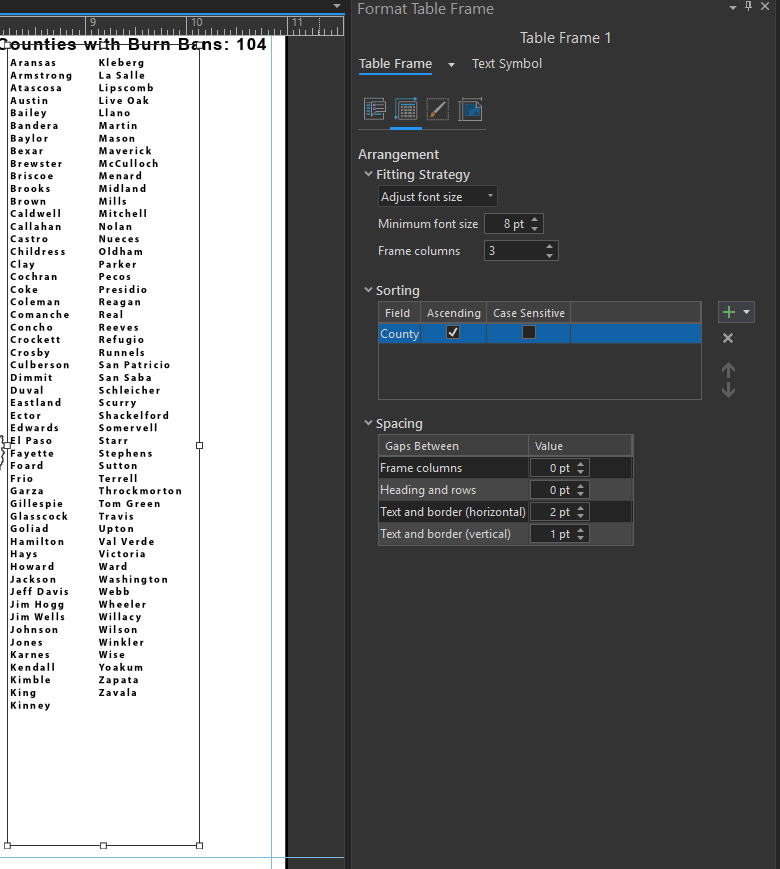Collapse the Fitting Strategy section

[x=368, y=174]
